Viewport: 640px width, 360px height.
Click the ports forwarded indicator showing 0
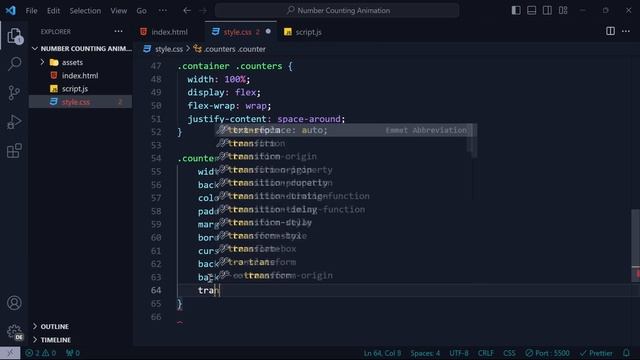73,353
